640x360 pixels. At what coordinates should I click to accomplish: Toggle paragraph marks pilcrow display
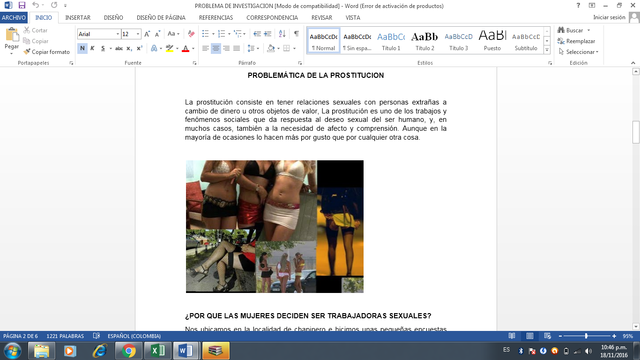(x=296, y=34)
